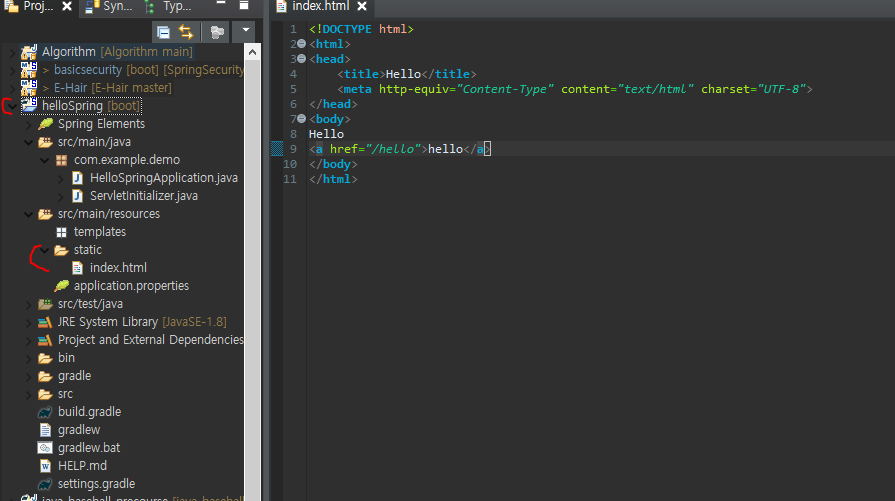Fold the html tag on line 2
895x501 pixels.
(301, 43)
